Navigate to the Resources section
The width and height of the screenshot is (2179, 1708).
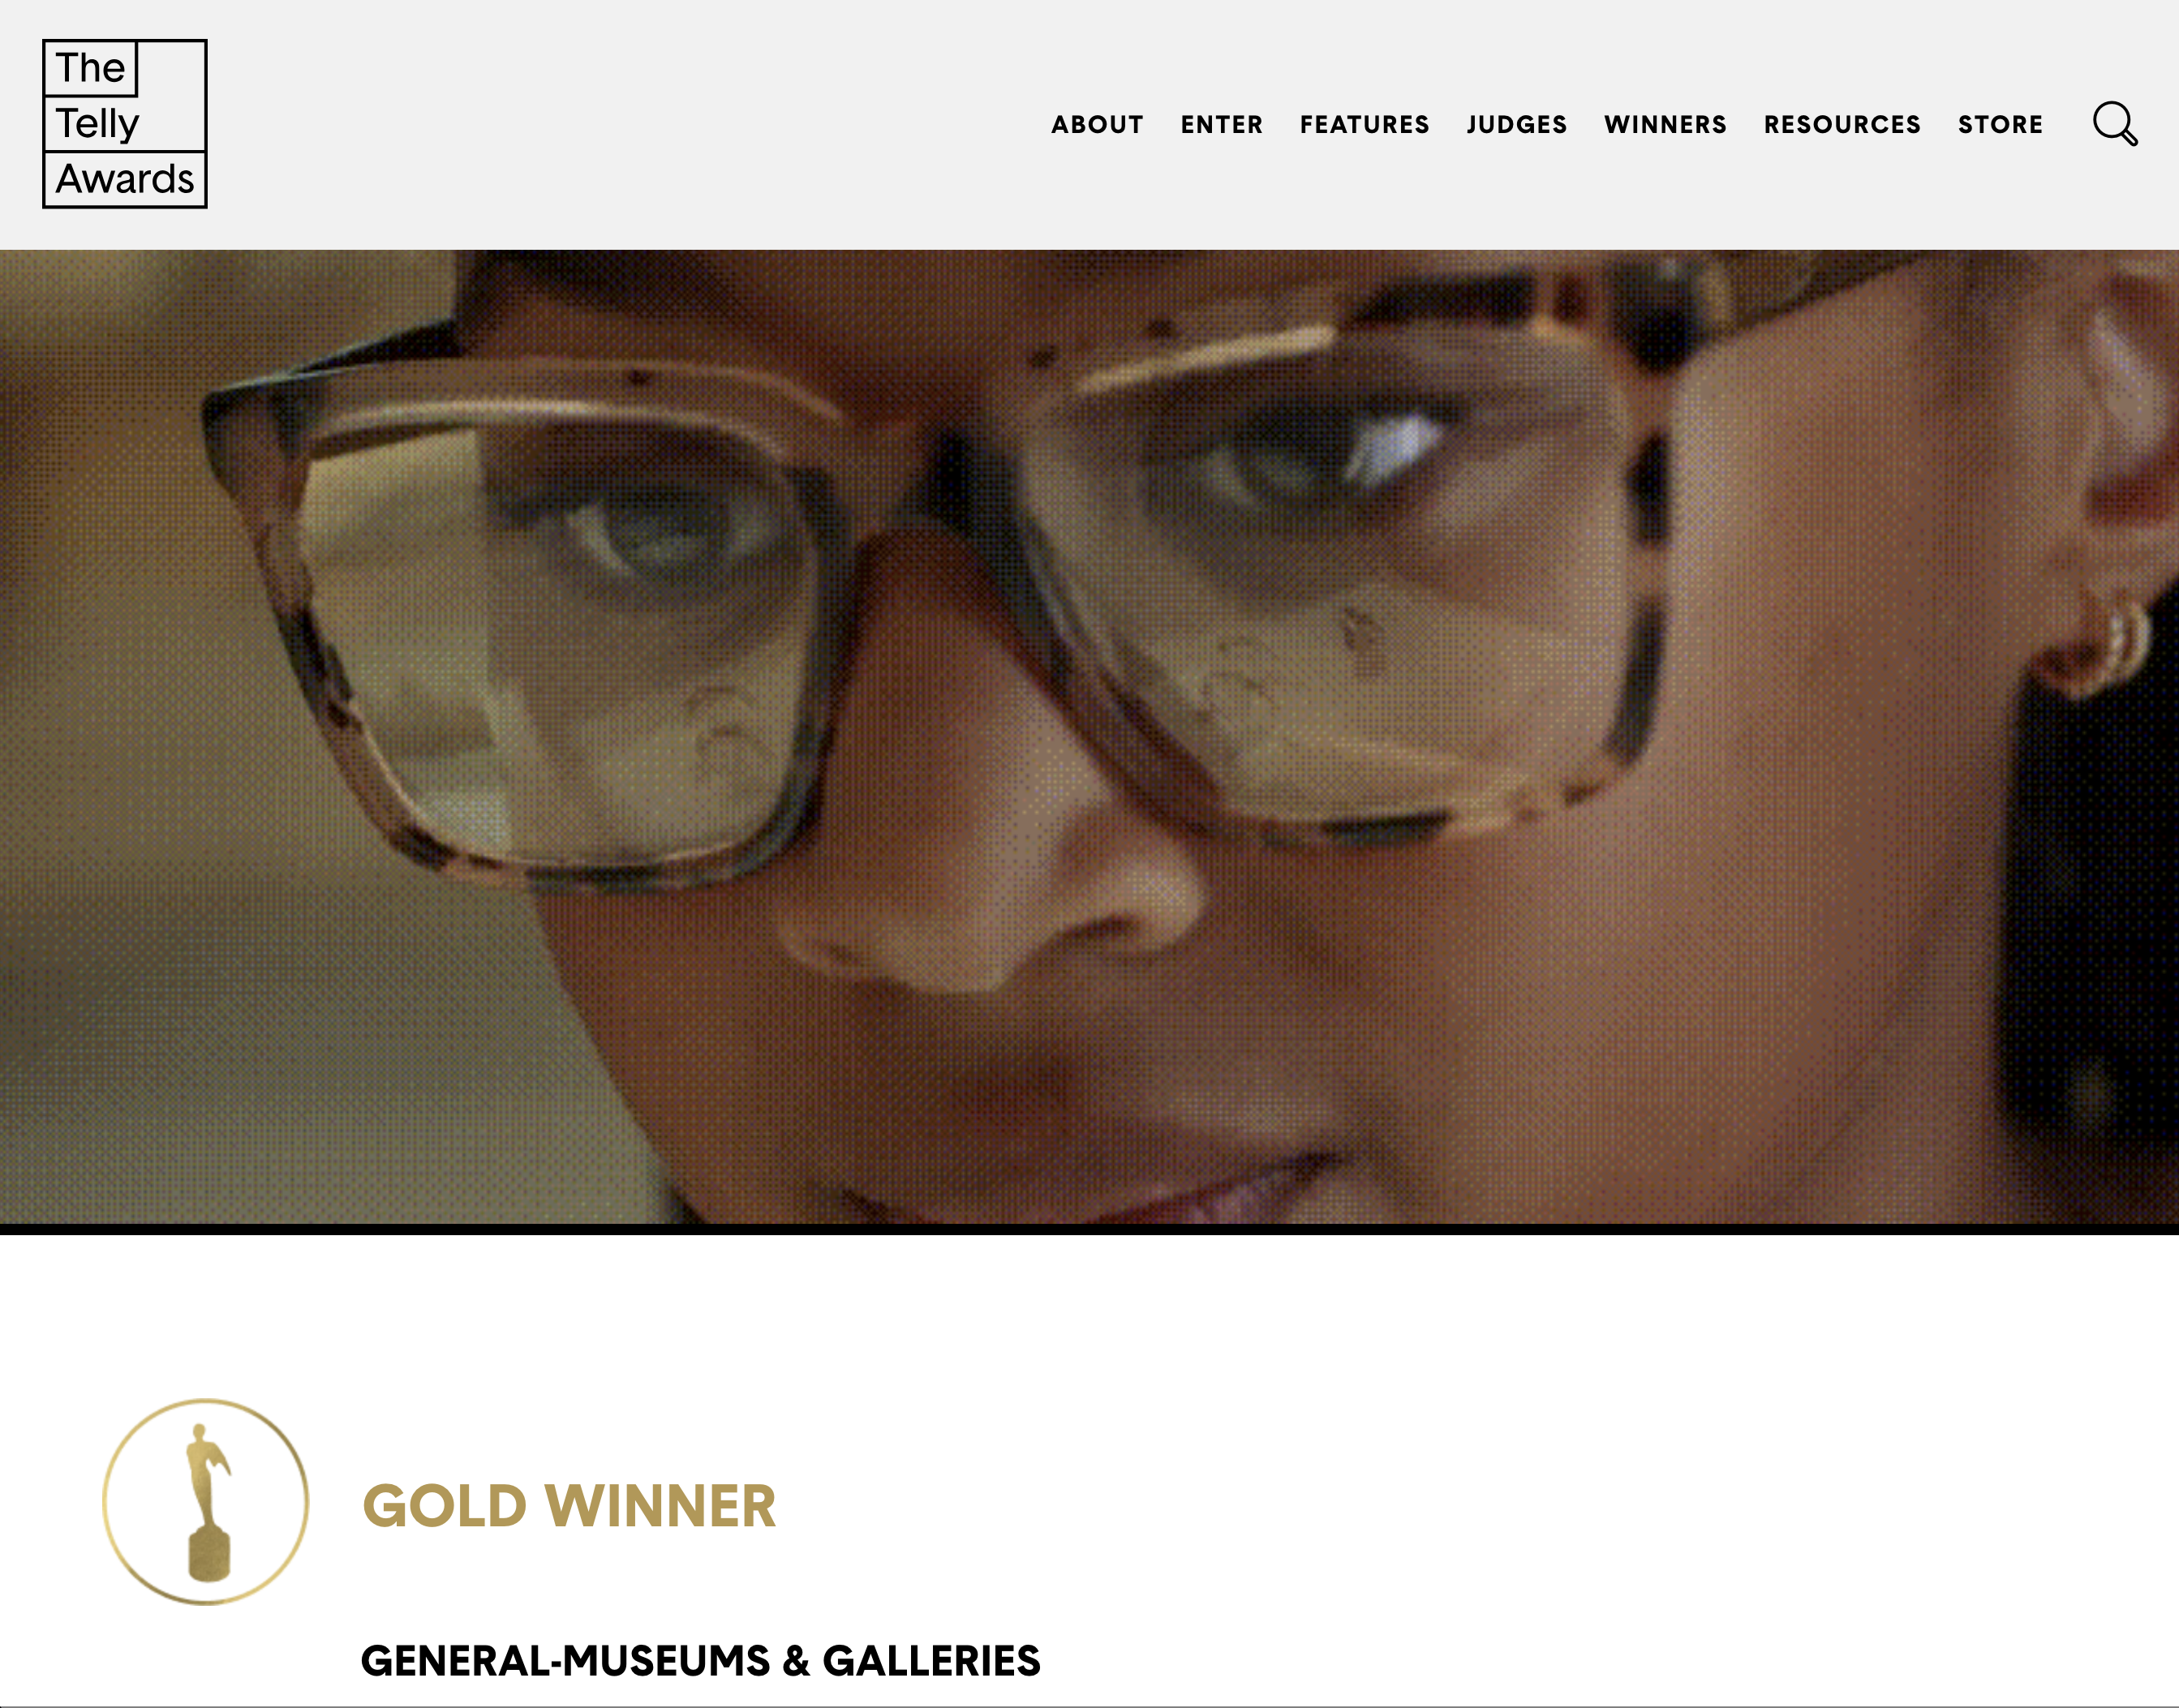coord(1842,125)
